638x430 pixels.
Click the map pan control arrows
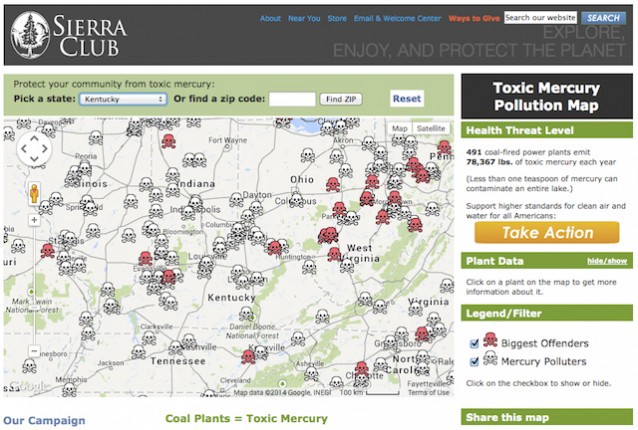click(34, 149)
